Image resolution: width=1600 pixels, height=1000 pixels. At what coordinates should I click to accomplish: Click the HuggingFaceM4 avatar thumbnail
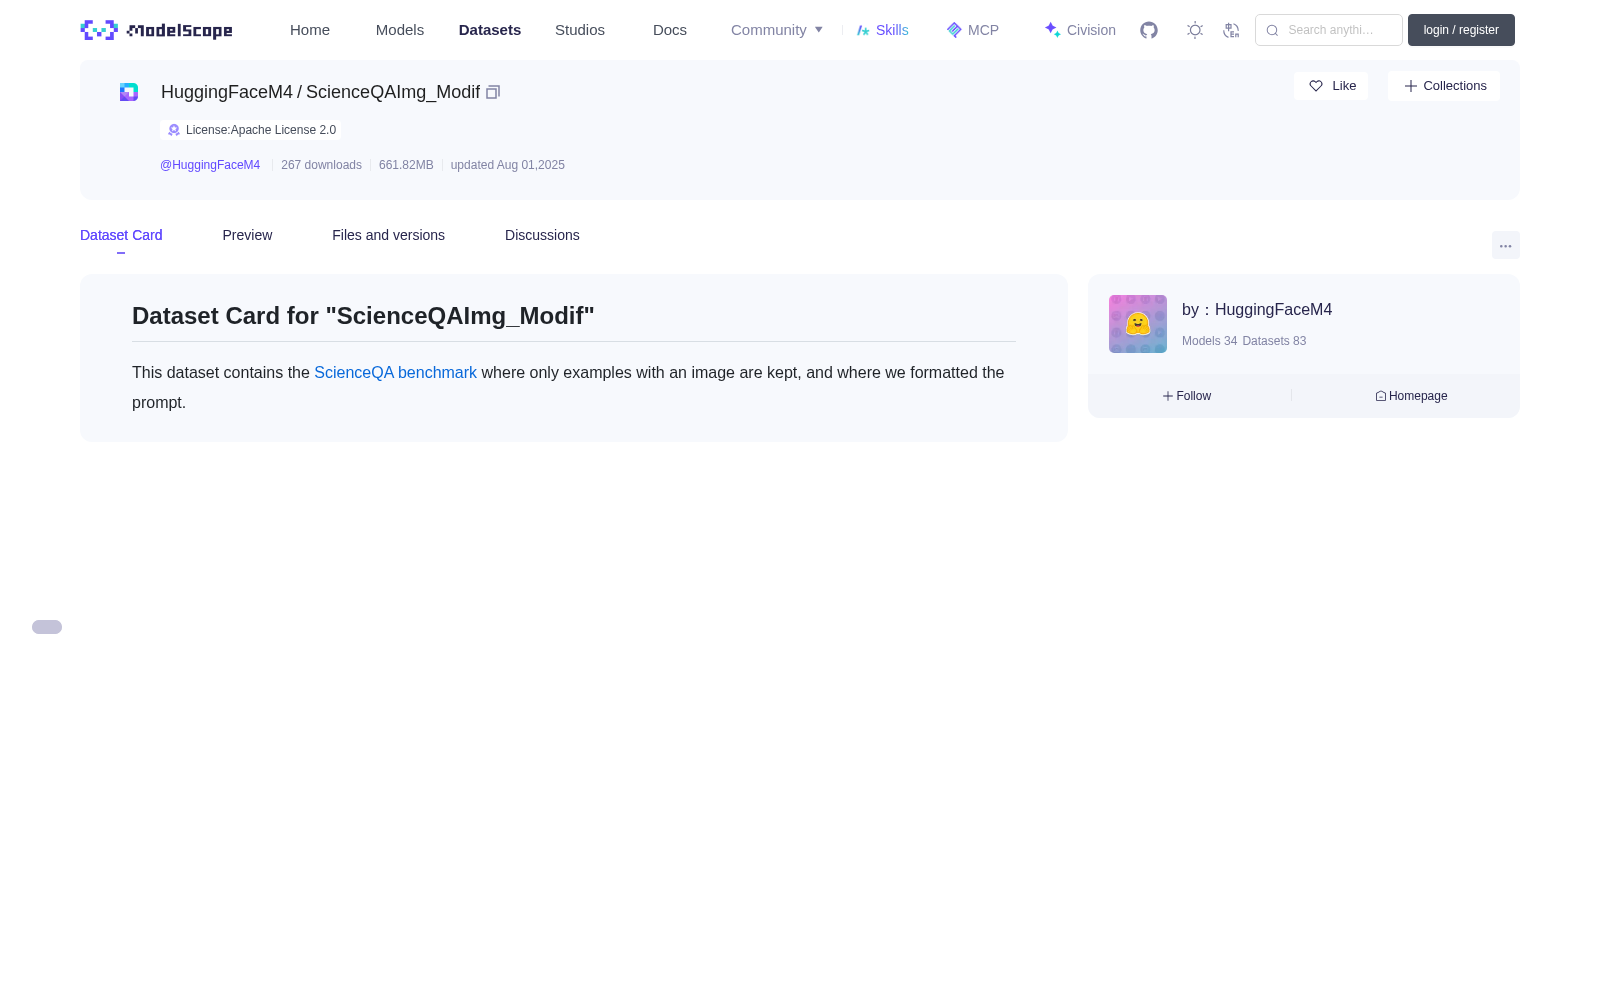(x=1138, y=324)
